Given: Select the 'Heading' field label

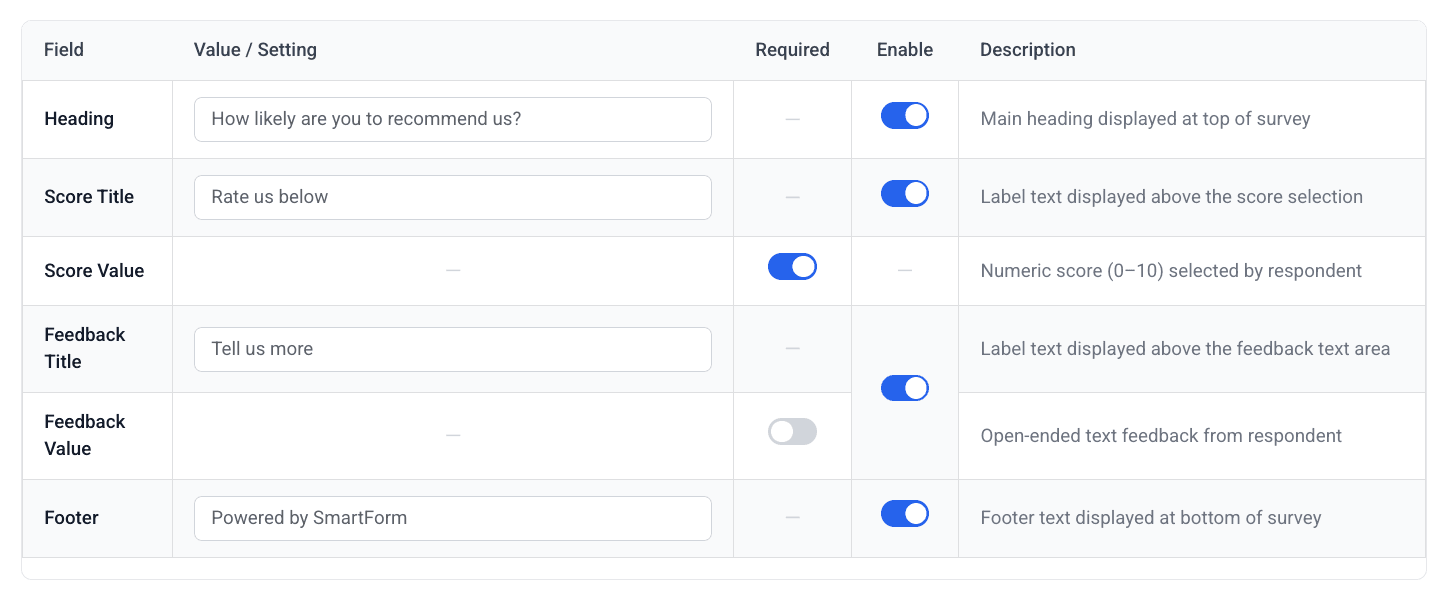Looking at the screenshot, I should [x=79, y=119].
